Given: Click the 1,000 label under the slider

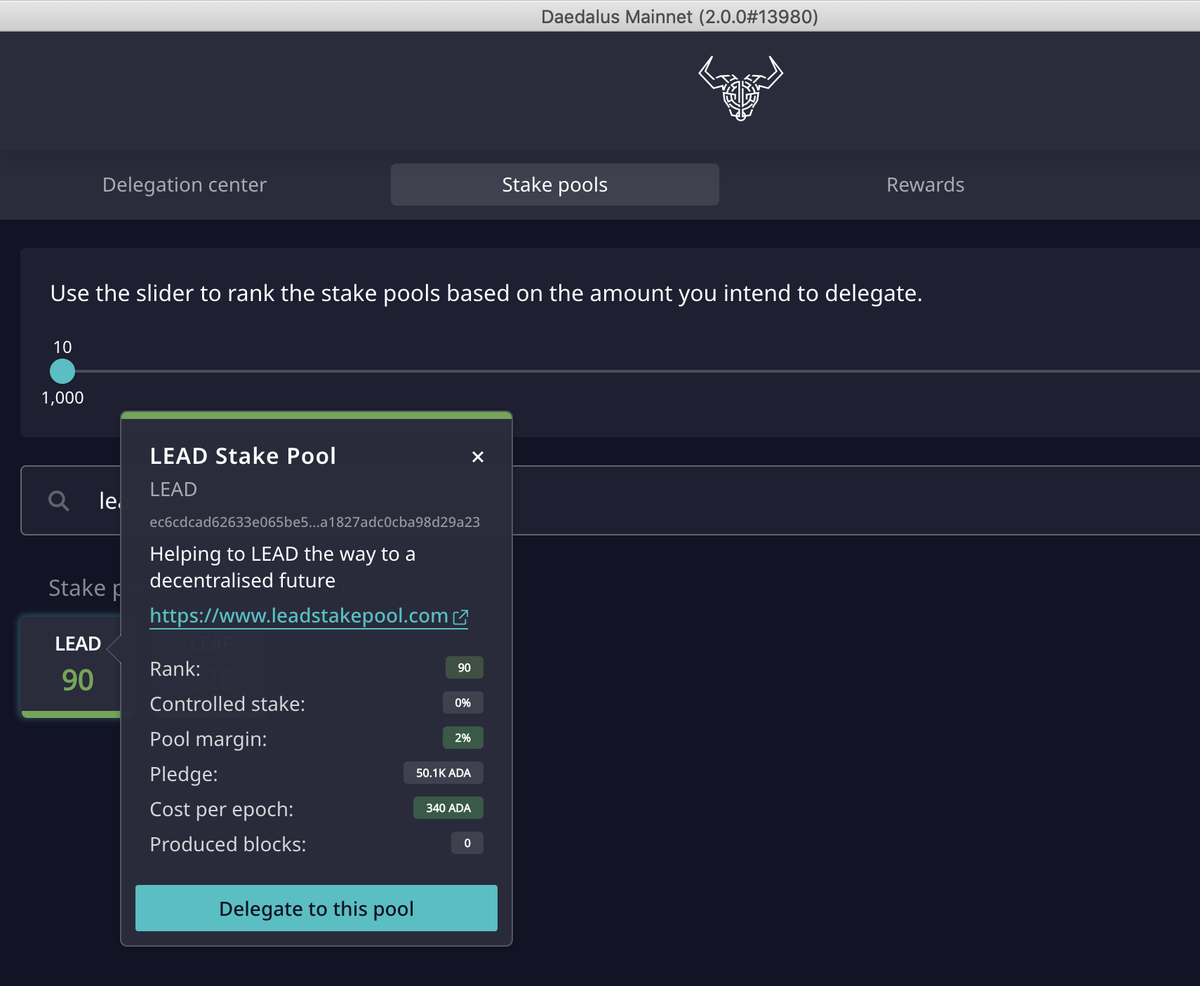Looking at the screenshot, I should [62, 398].
